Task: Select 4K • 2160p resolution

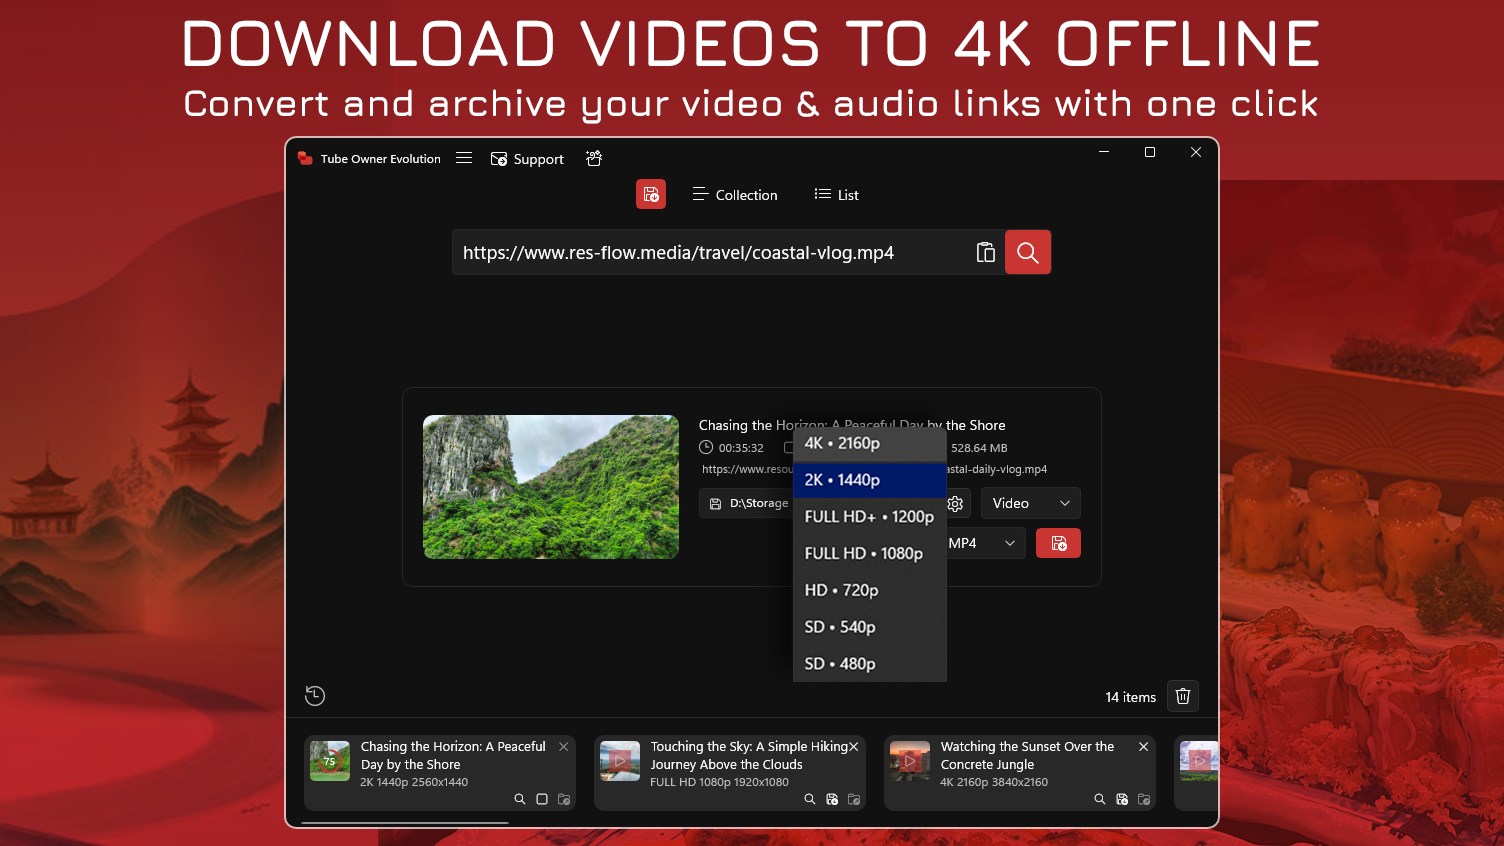Action: point(870,443)
